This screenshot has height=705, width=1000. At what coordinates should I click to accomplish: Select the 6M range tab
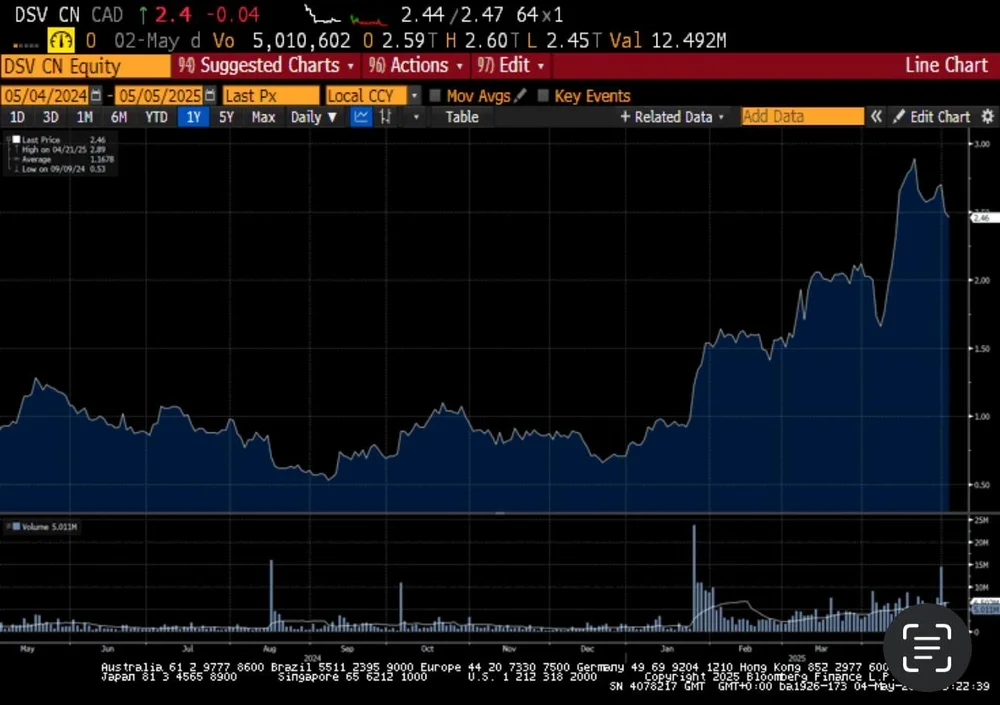click(x=119, y=117)
